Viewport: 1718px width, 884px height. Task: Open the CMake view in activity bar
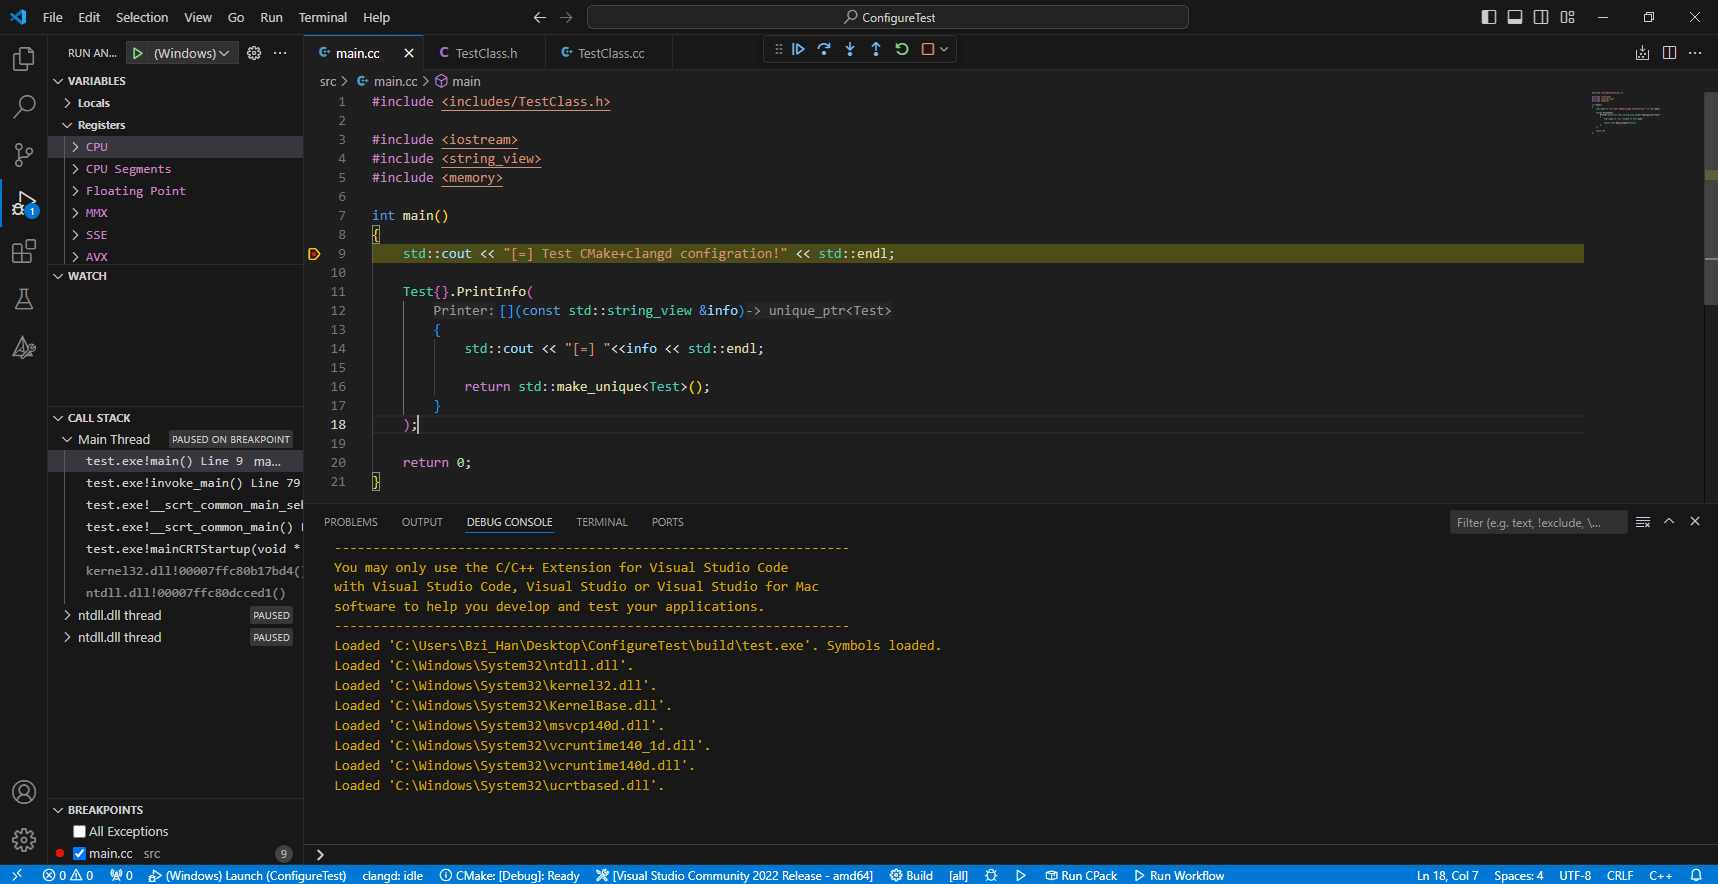[x=24, y=347]
